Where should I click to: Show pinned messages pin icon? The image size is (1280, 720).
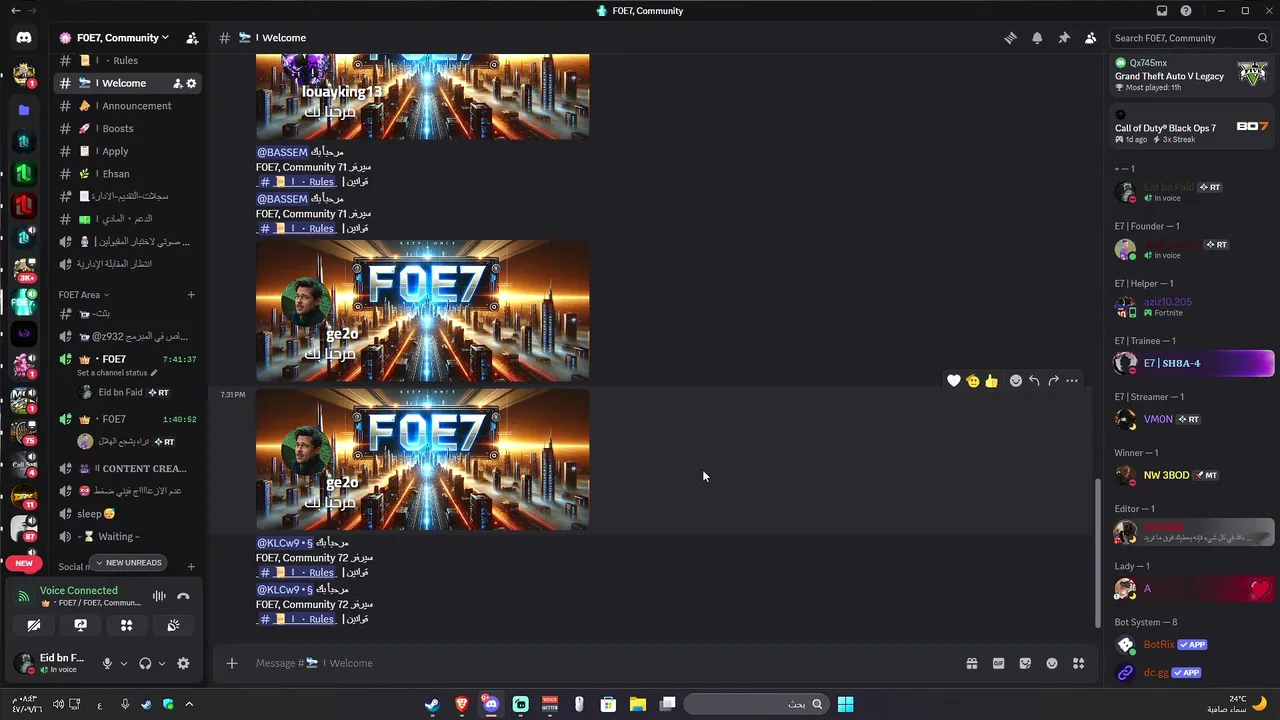[1064, 38]
